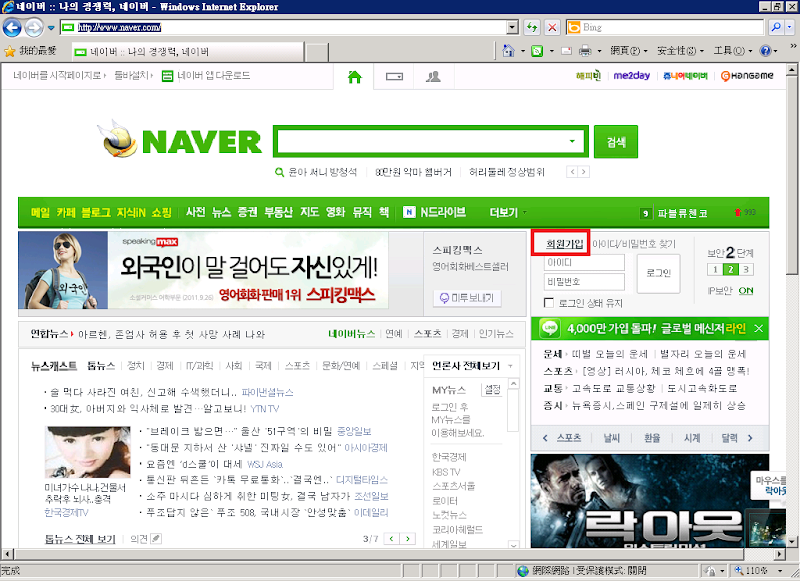The image size is (800, 581).
Task: Click the 비밀번호 password field
Action: click(584, 282)
